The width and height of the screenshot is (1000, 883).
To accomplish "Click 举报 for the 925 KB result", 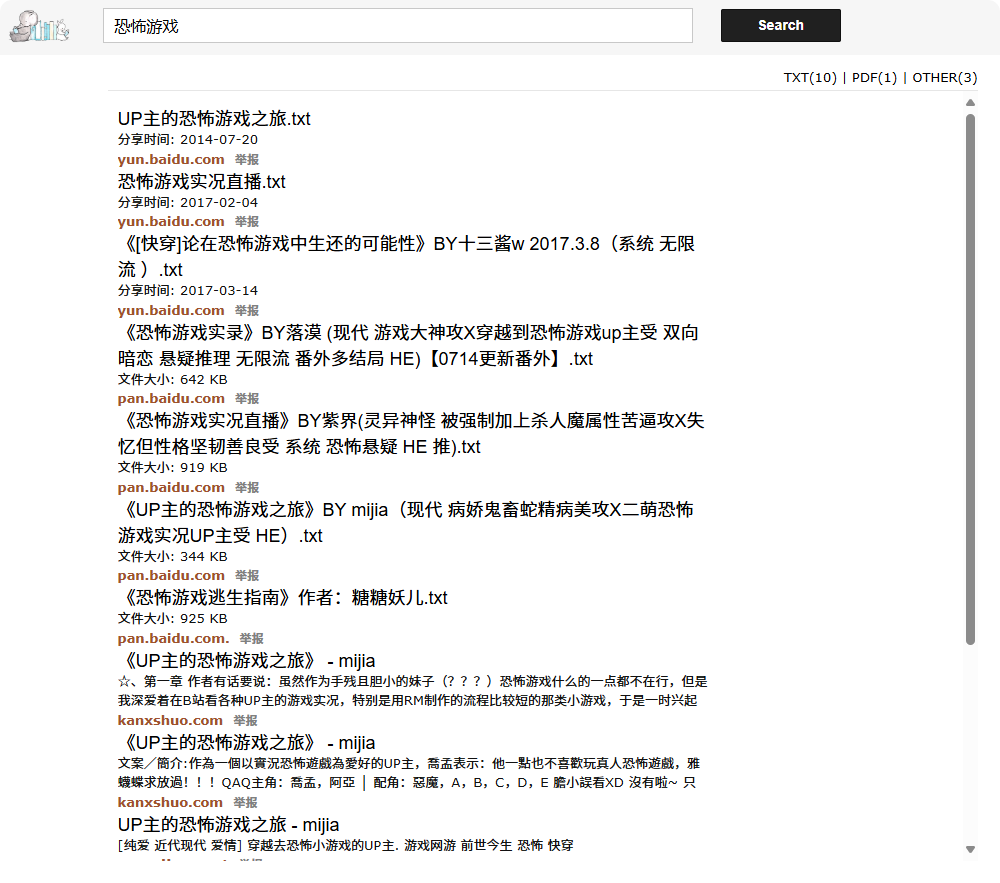I will click(x=251, y=638).
